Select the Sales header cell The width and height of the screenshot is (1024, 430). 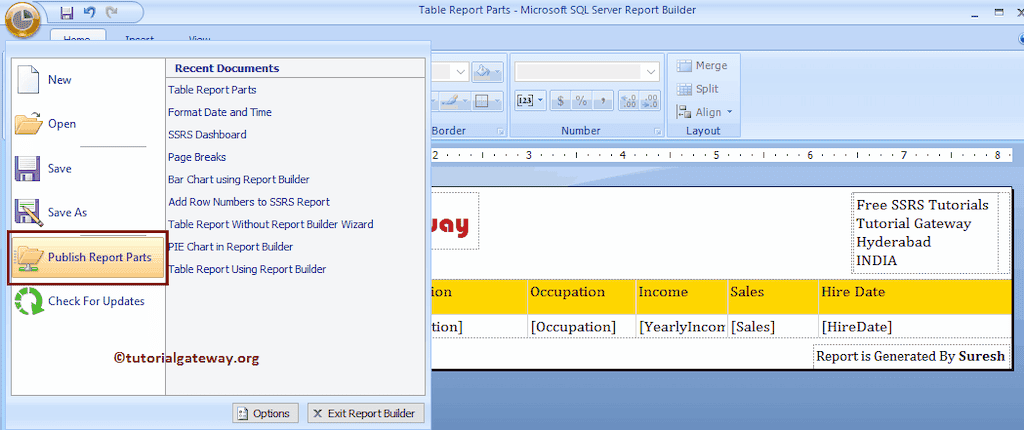[x=773, y=297]
